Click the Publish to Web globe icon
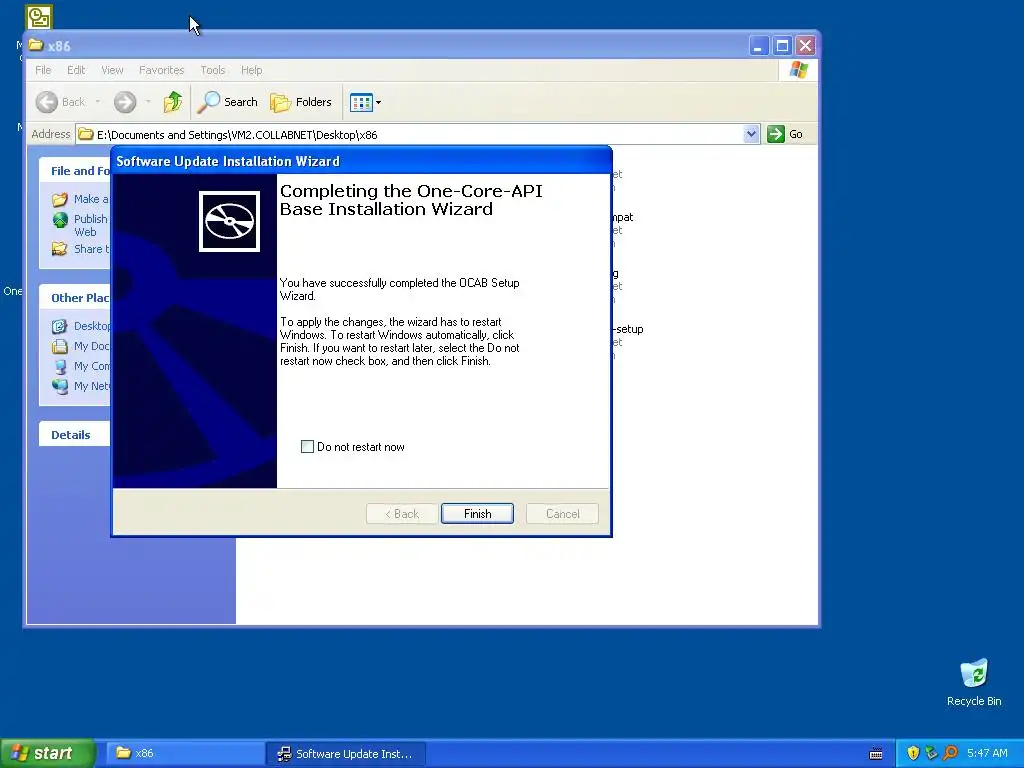The height and width of the screenshot is (768, 1024). (x=60, y=220)
